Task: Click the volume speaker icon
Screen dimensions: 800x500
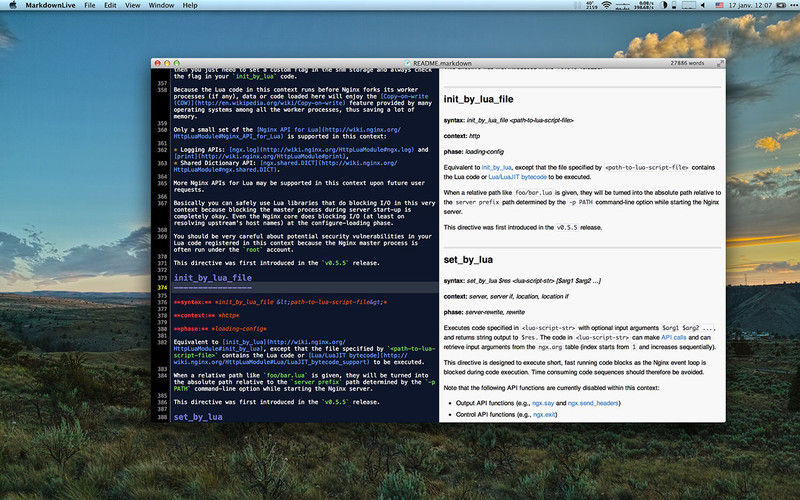Action: [x=703, y=5]
